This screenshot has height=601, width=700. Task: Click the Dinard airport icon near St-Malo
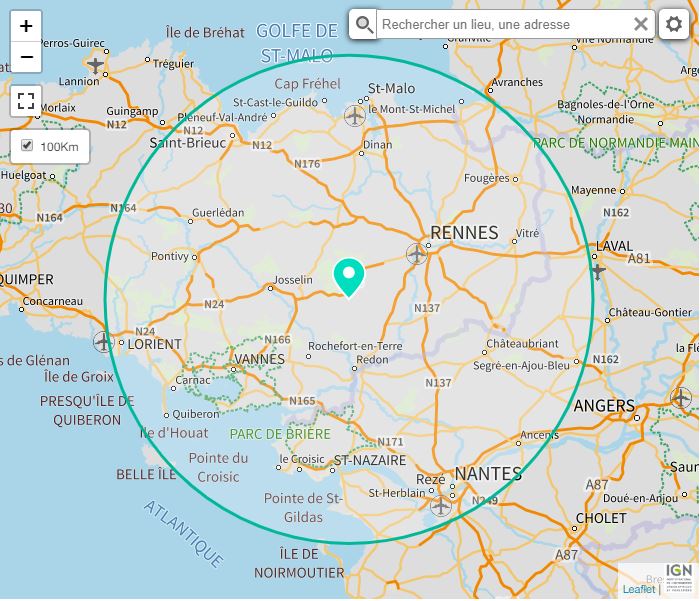[x=355, y=116]
